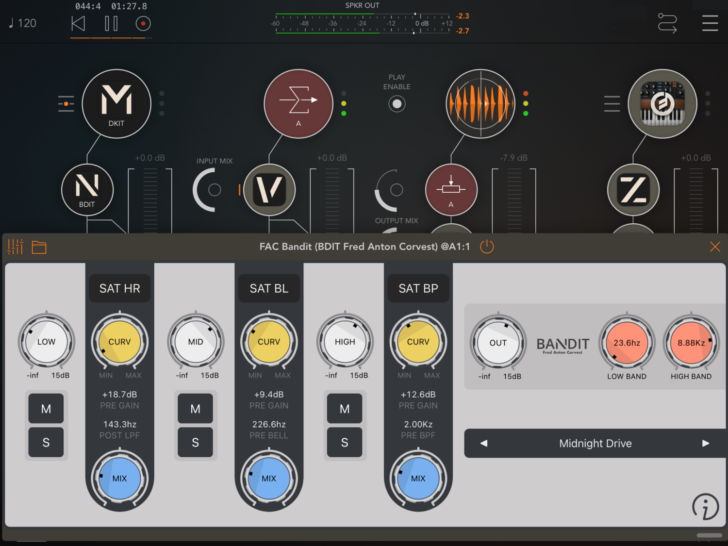Go to previous preset arrow
728x546 pixels.
click(483, 443)
